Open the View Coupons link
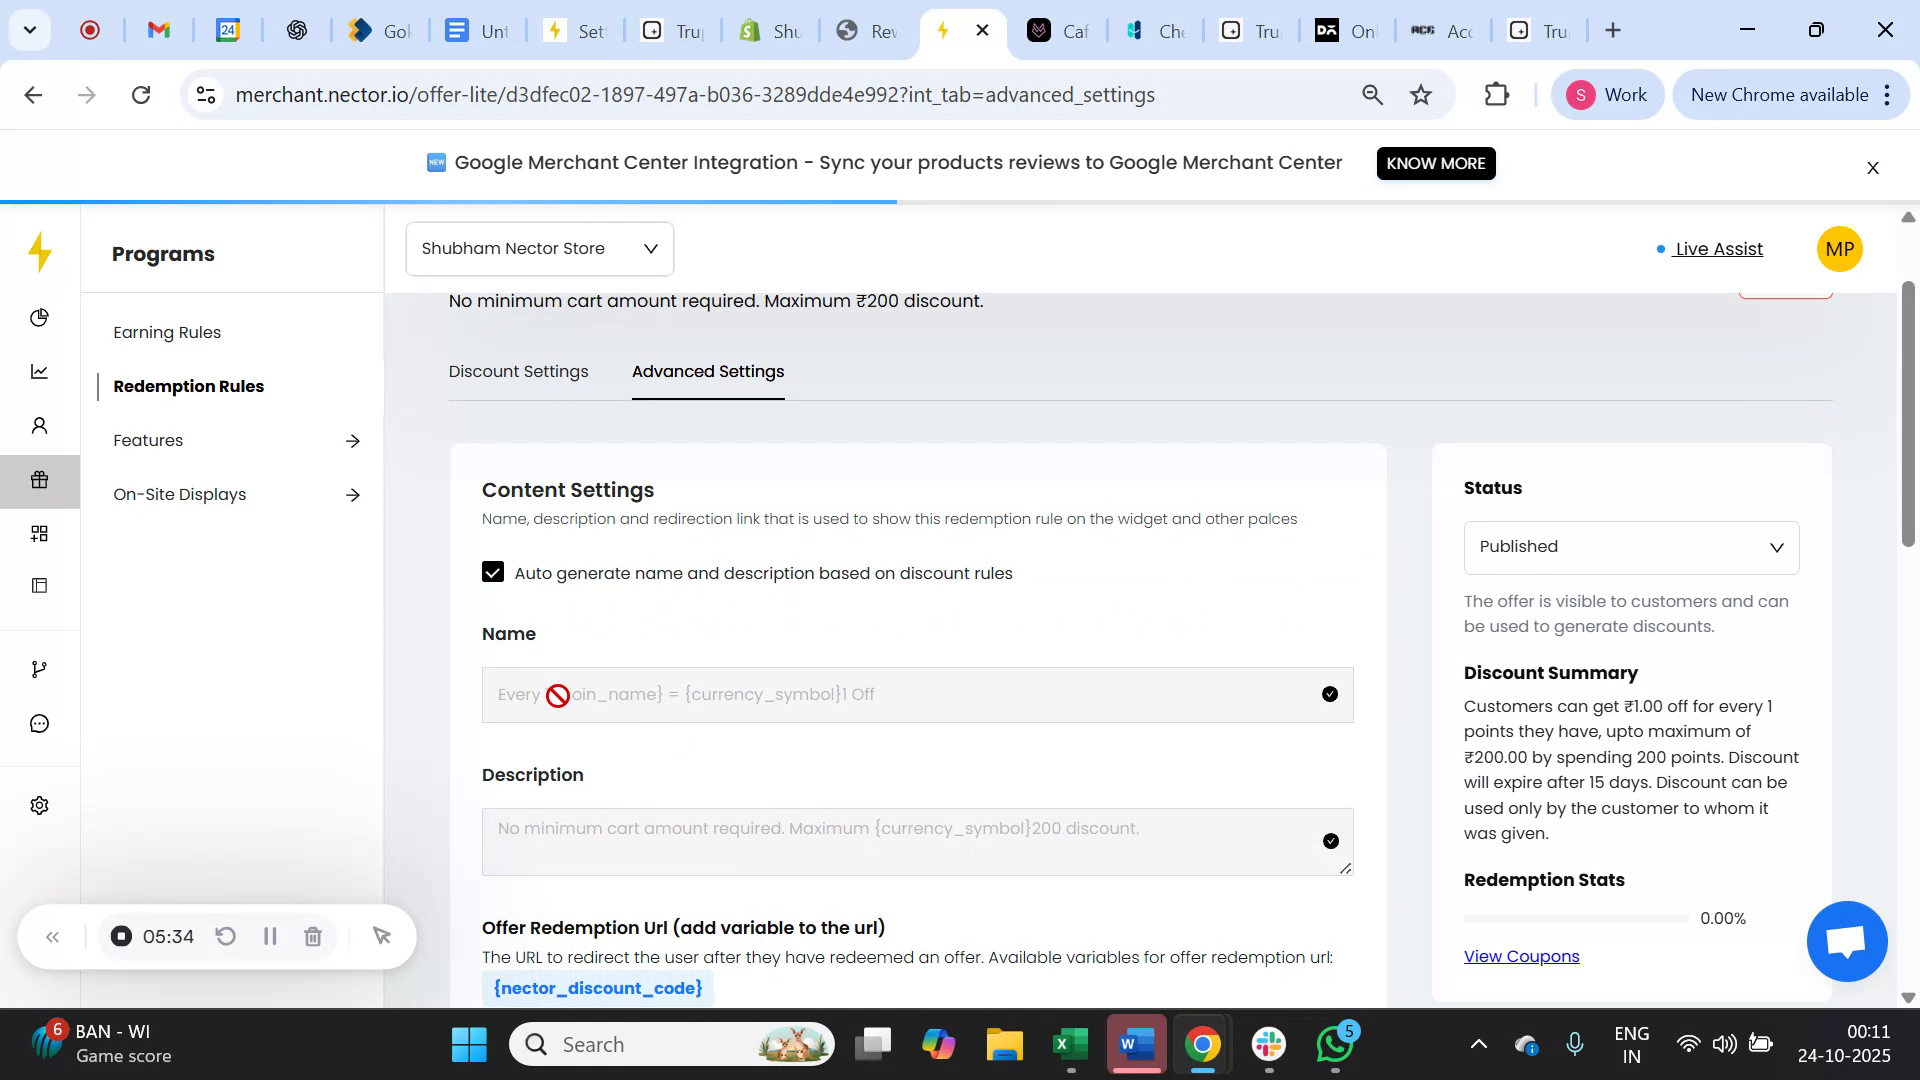Screen dimensions: 1920x1080 pyautogui.click(x=1520, y=956)
